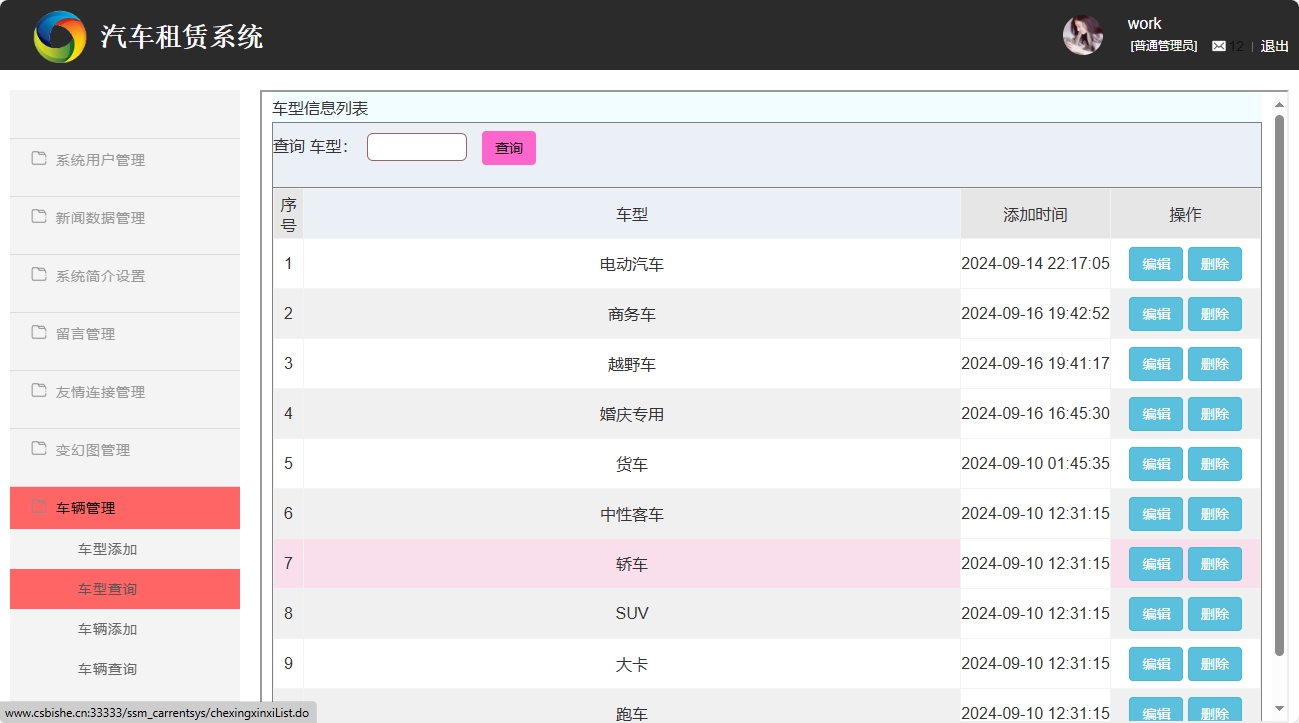Open the envelope messages icon
The image size is (1299, 723).
pyautogui.click(x=1218, y=46)
